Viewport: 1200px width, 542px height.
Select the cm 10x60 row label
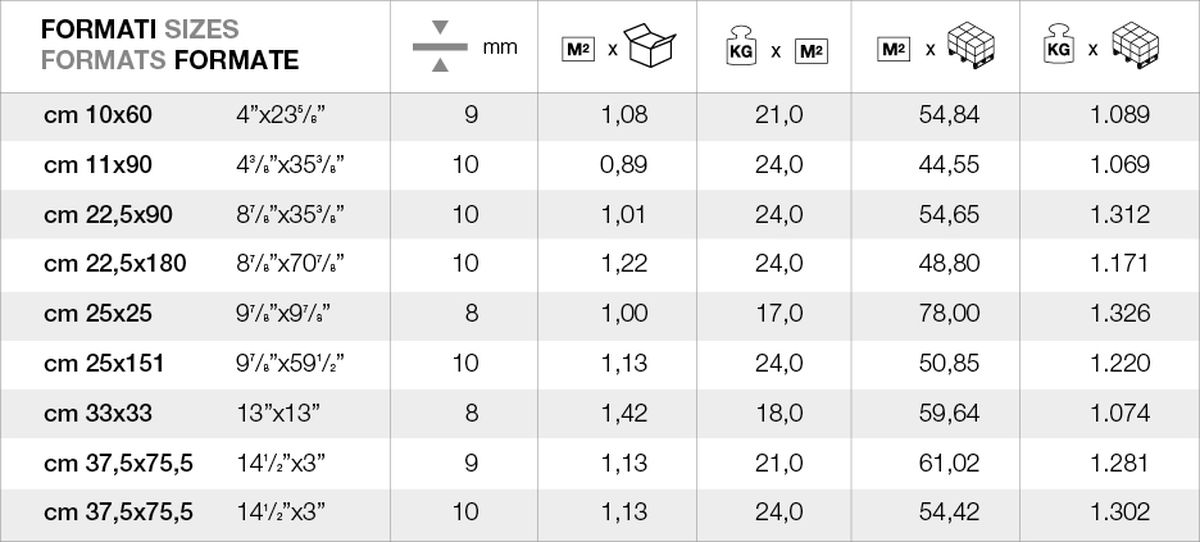coord(98,115)
